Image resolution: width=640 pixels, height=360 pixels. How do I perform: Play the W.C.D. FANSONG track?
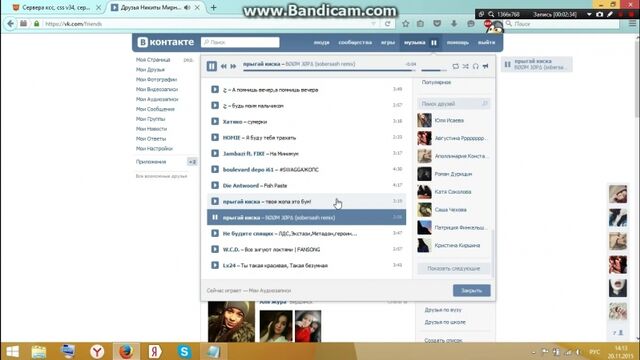(x=215, y=249)
